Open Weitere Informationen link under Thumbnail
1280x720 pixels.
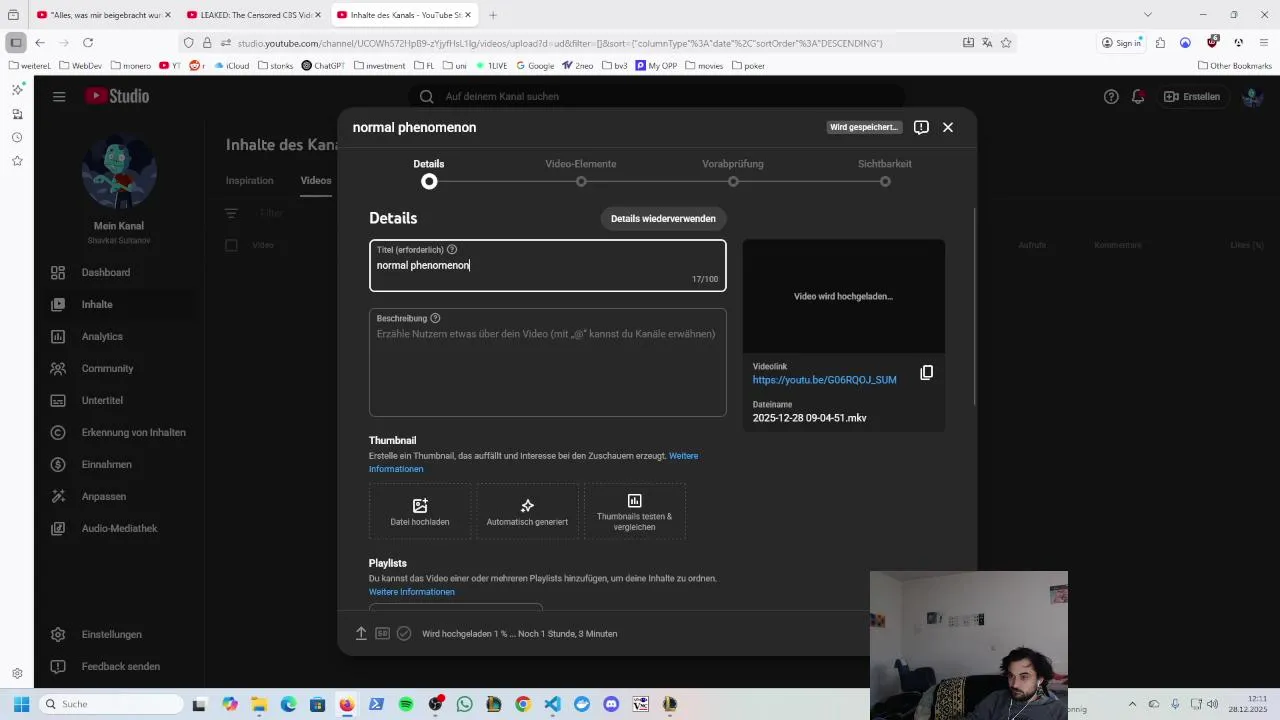click(533, 462)
